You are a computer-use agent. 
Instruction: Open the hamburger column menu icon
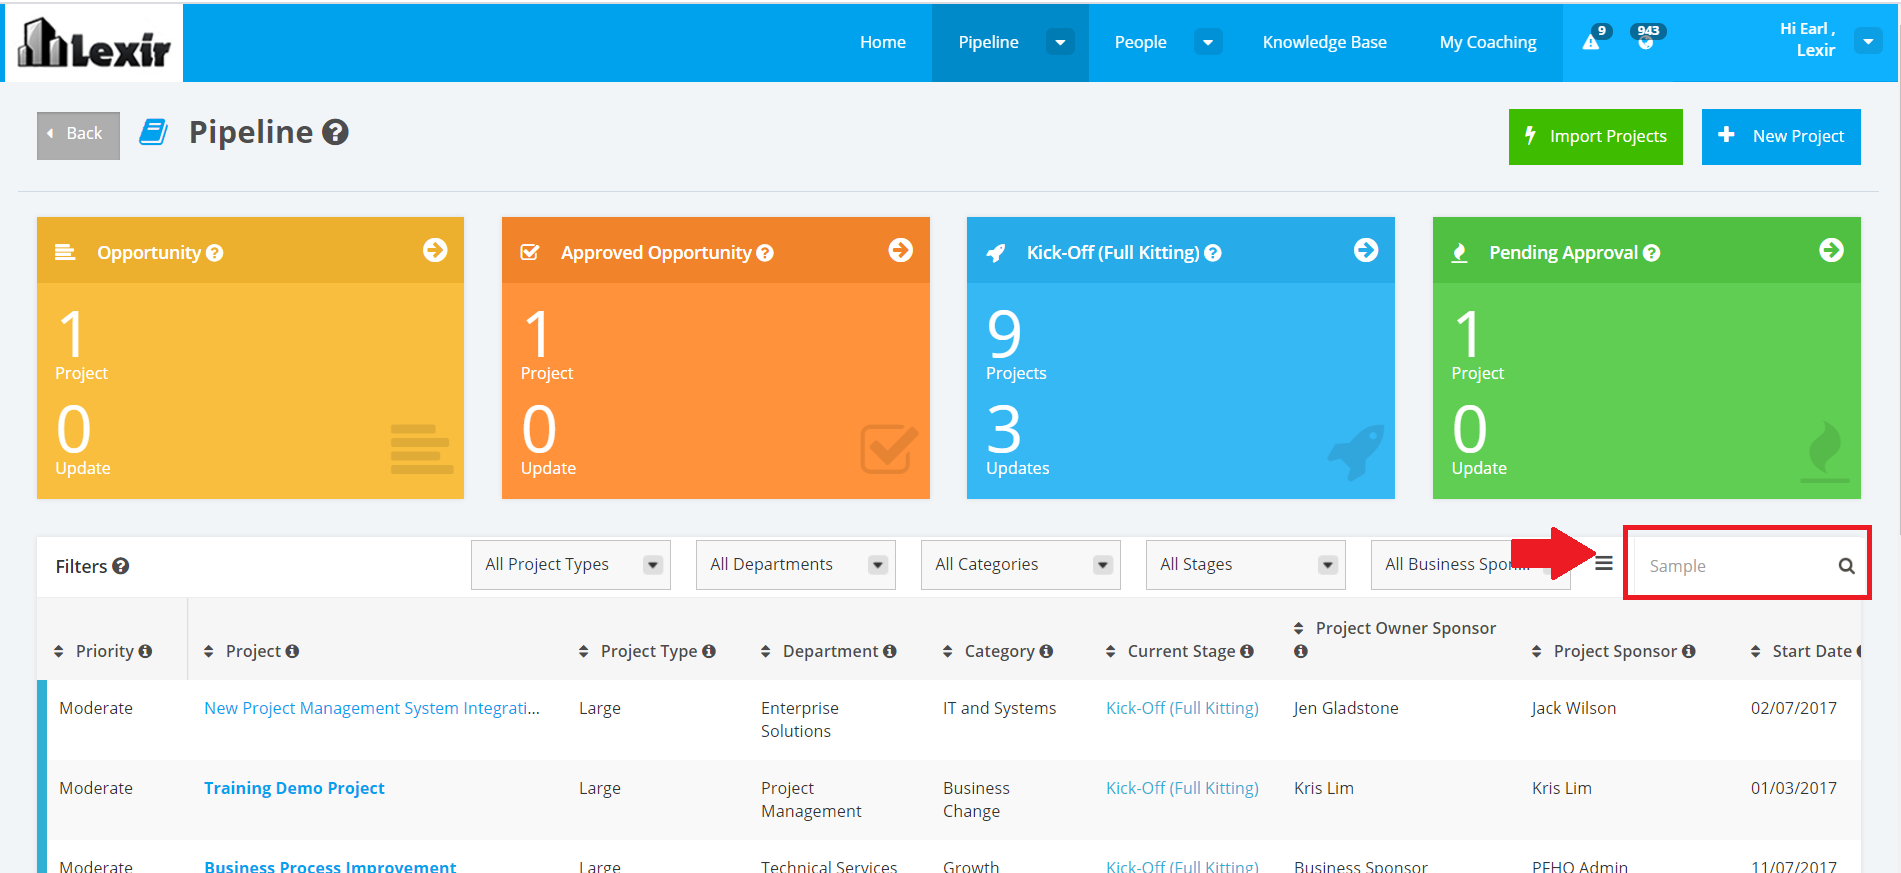[x=1604, y=564]
